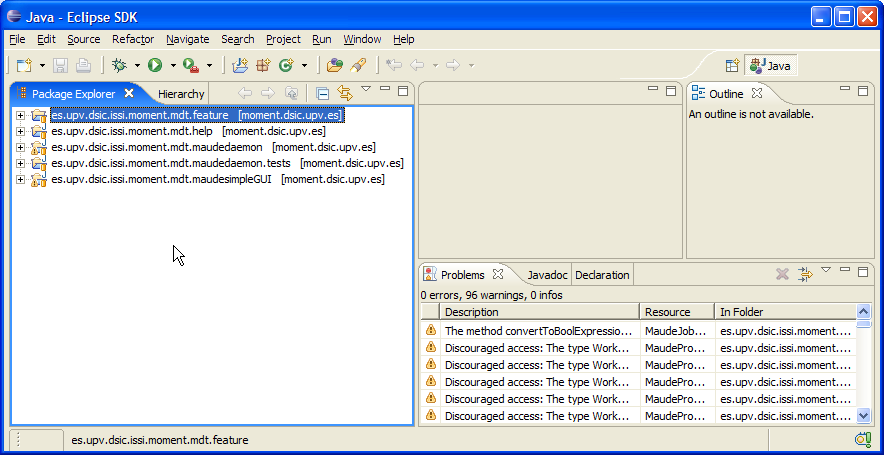Image resolution: width=884 pixels, height=455 pixels.
Task: Sort by the Resource column header
Action: click(x=677, y=312)
